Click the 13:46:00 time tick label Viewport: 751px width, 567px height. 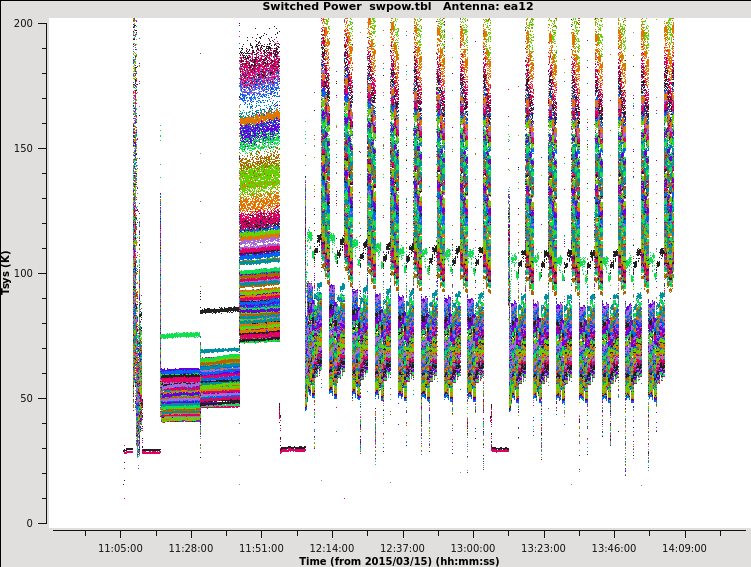[x=614, y=548]
